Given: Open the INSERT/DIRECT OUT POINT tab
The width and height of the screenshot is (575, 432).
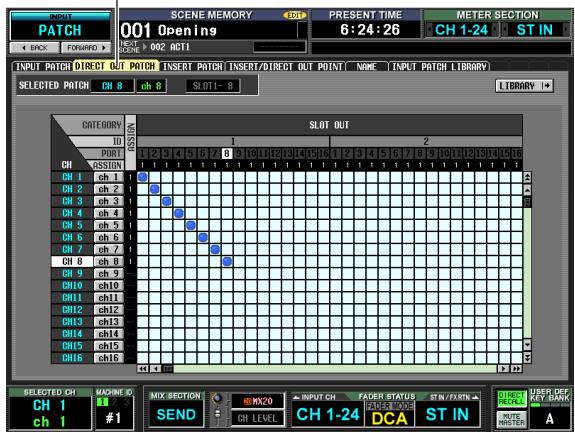Looking at the screenshot, I should [x=285, y=66].
